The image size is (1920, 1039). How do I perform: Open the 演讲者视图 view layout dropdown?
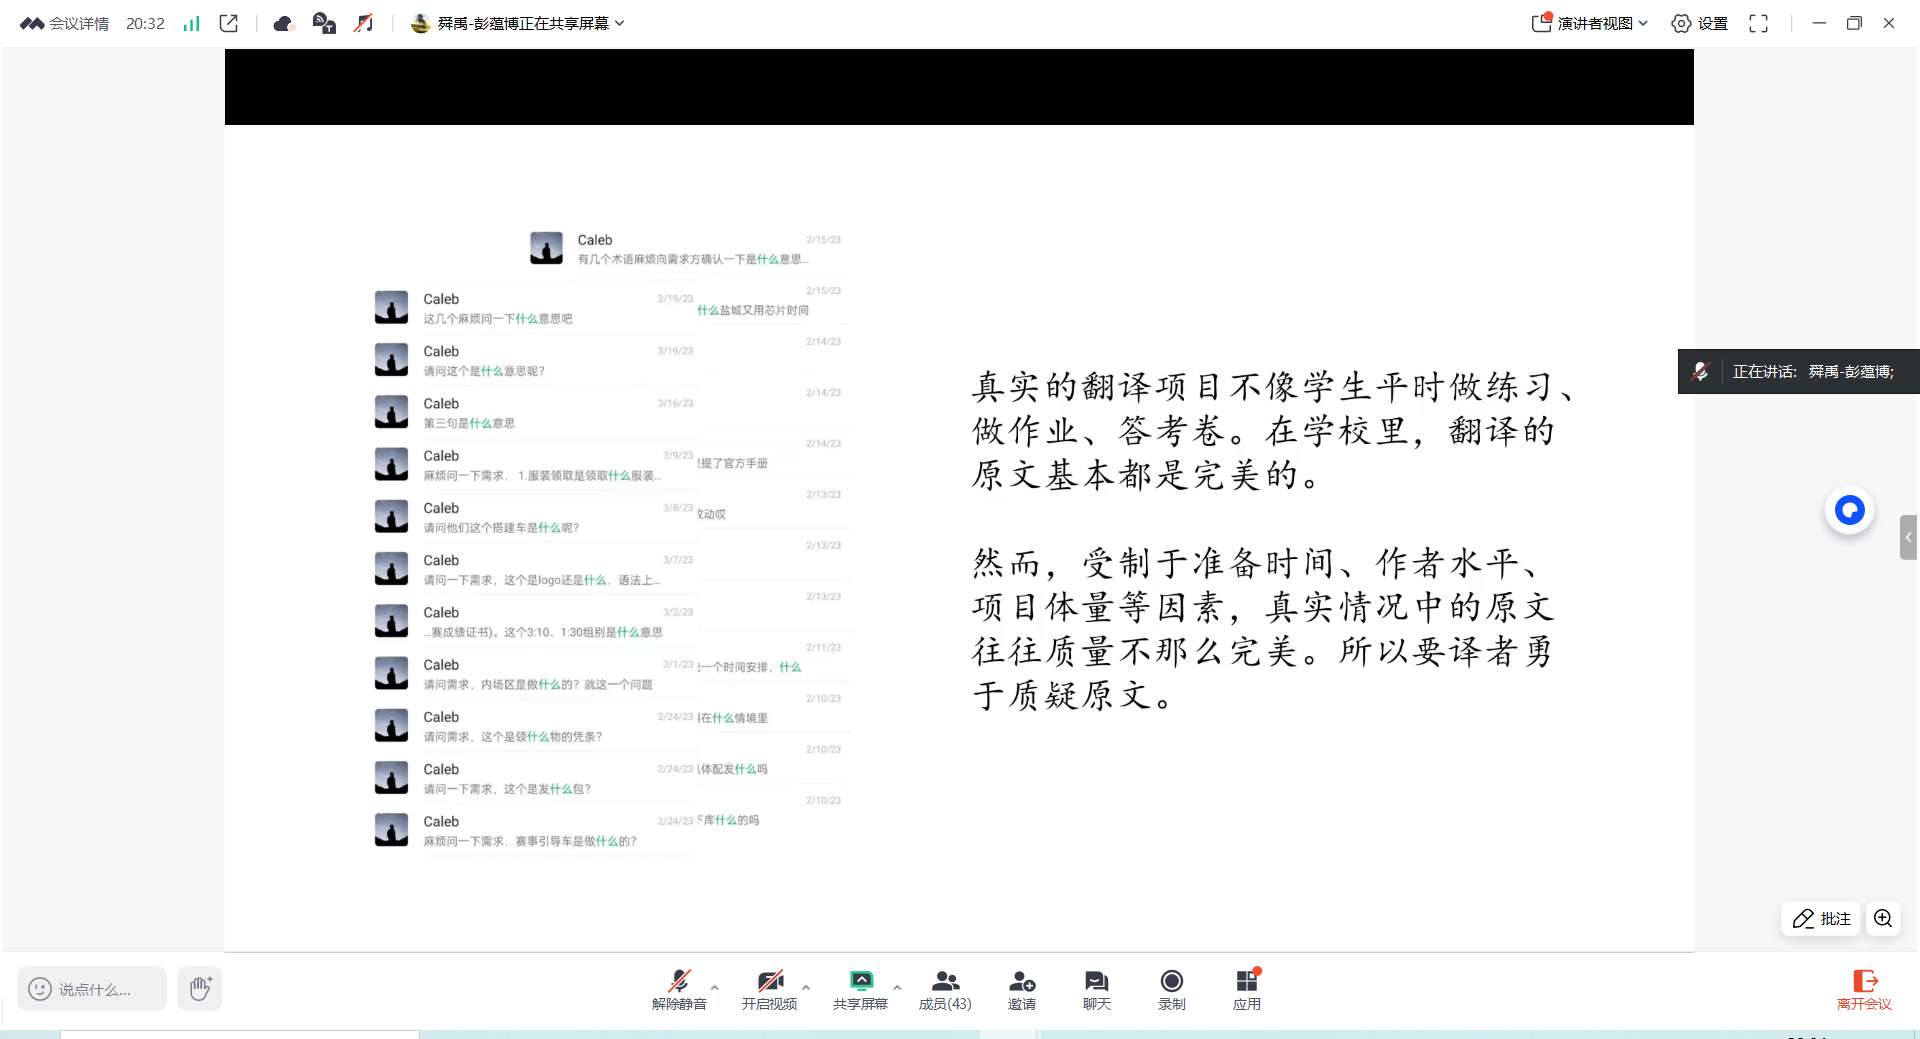point(1590,23)
